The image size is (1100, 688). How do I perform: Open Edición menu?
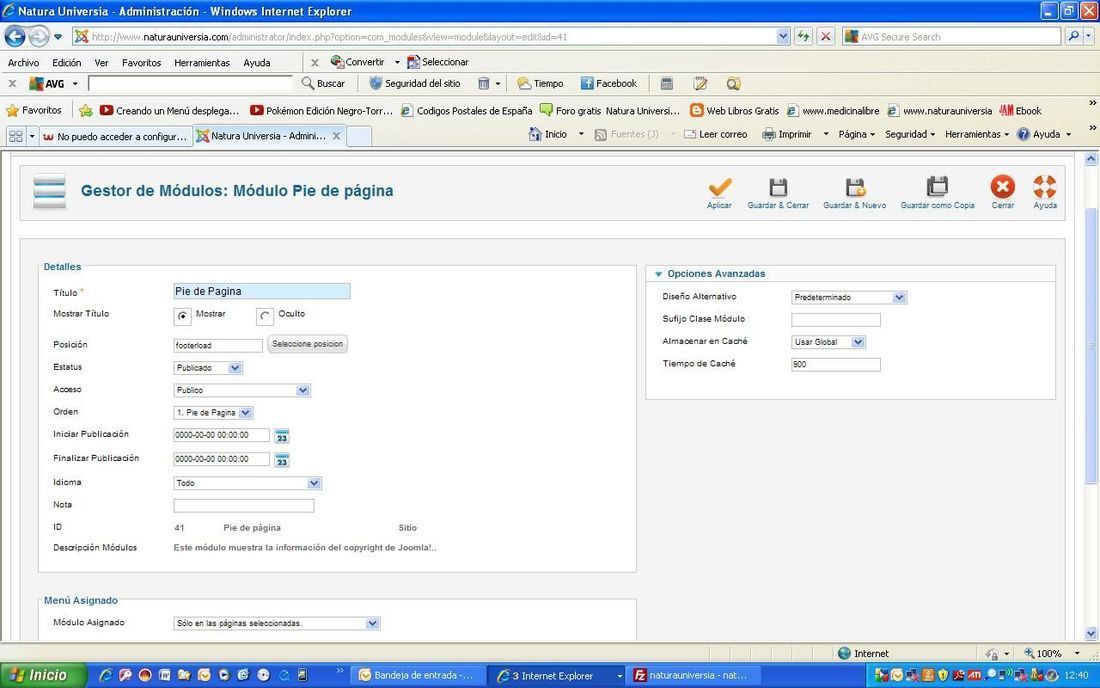[67, 62]
